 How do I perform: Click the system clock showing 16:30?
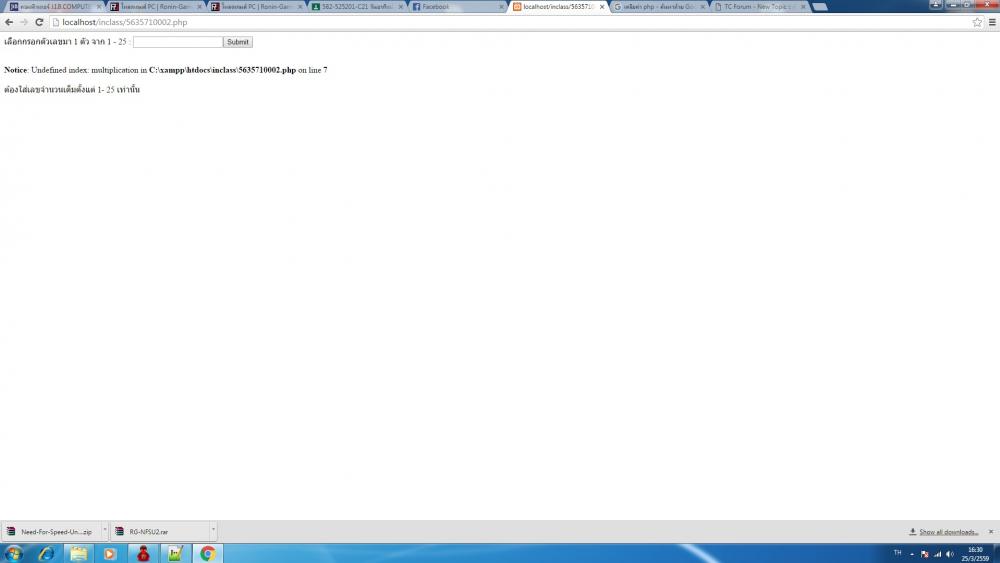[975, 554]
